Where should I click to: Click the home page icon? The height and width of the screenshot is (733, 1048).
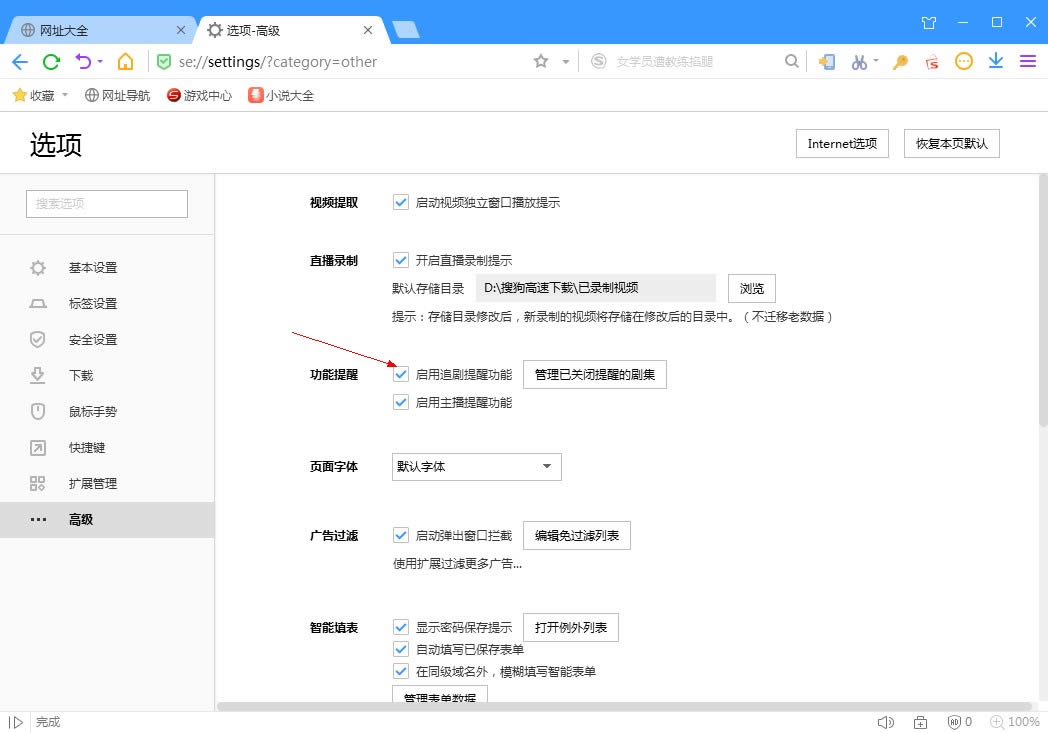coord(125,62)
